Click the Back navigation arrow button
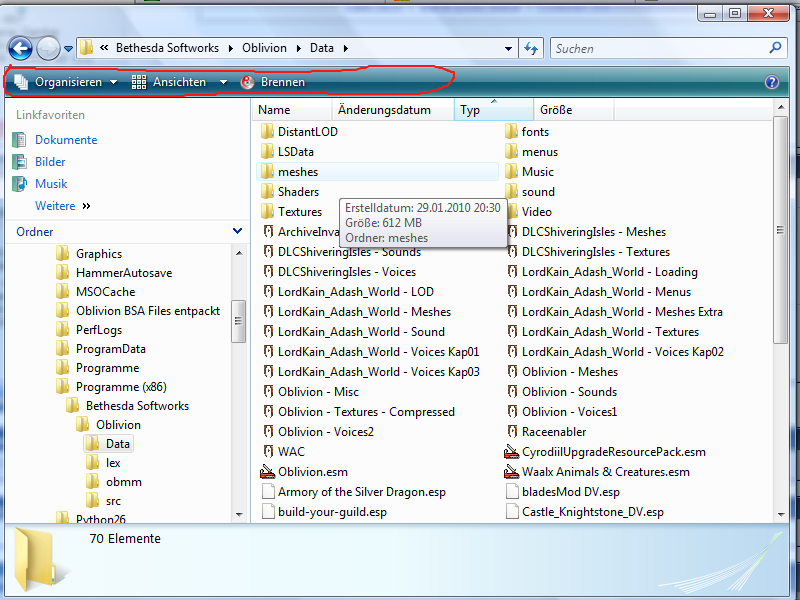 (21, 48)
